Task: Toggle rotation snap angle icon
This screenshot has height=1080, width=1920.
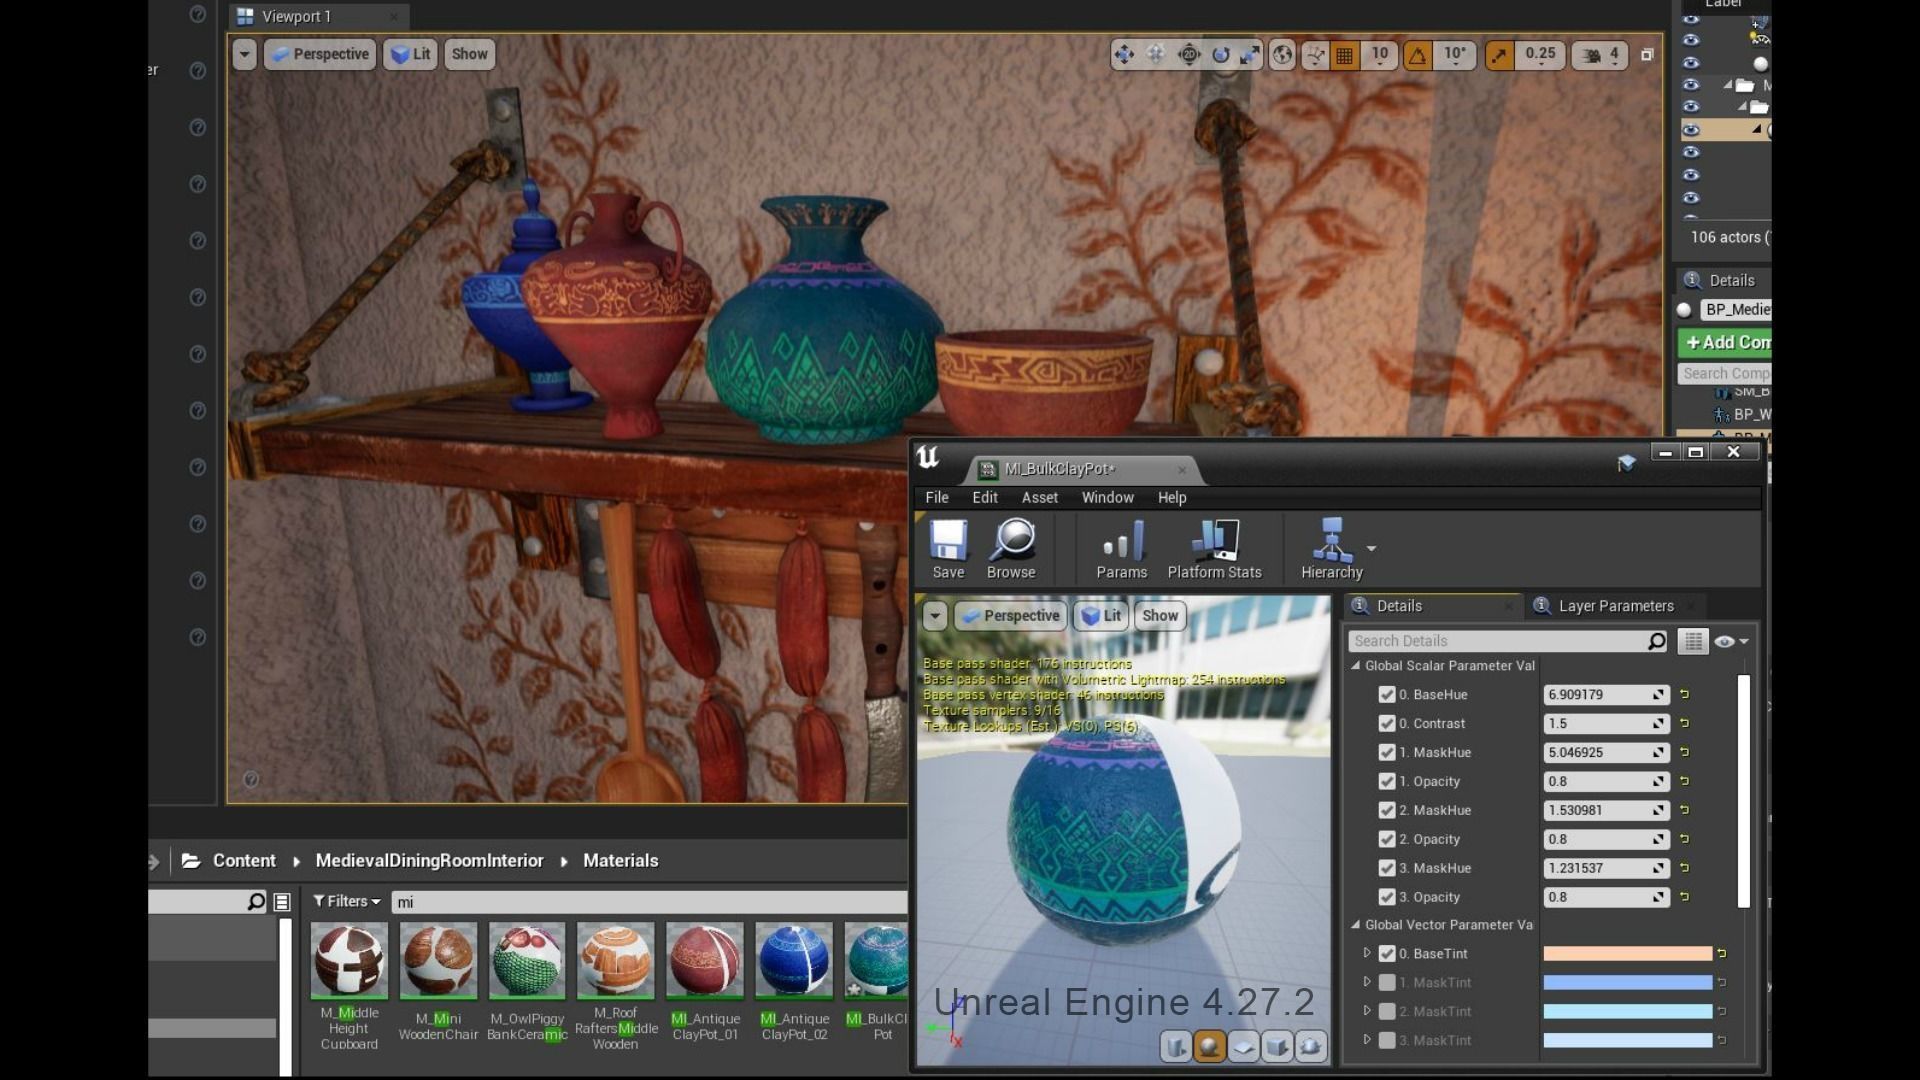Action: click(x=1418, y=56)
